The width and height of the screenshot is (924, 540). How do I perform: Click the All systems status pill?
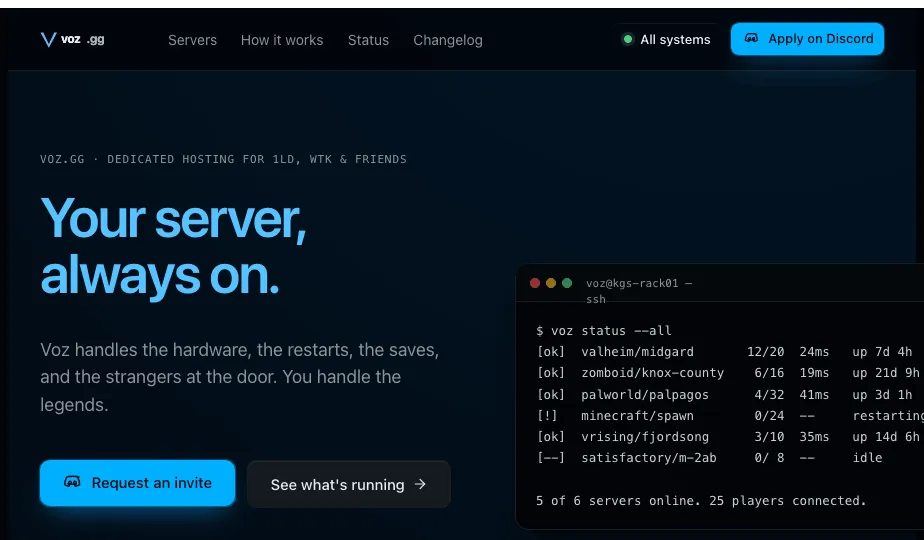point(666,39)
